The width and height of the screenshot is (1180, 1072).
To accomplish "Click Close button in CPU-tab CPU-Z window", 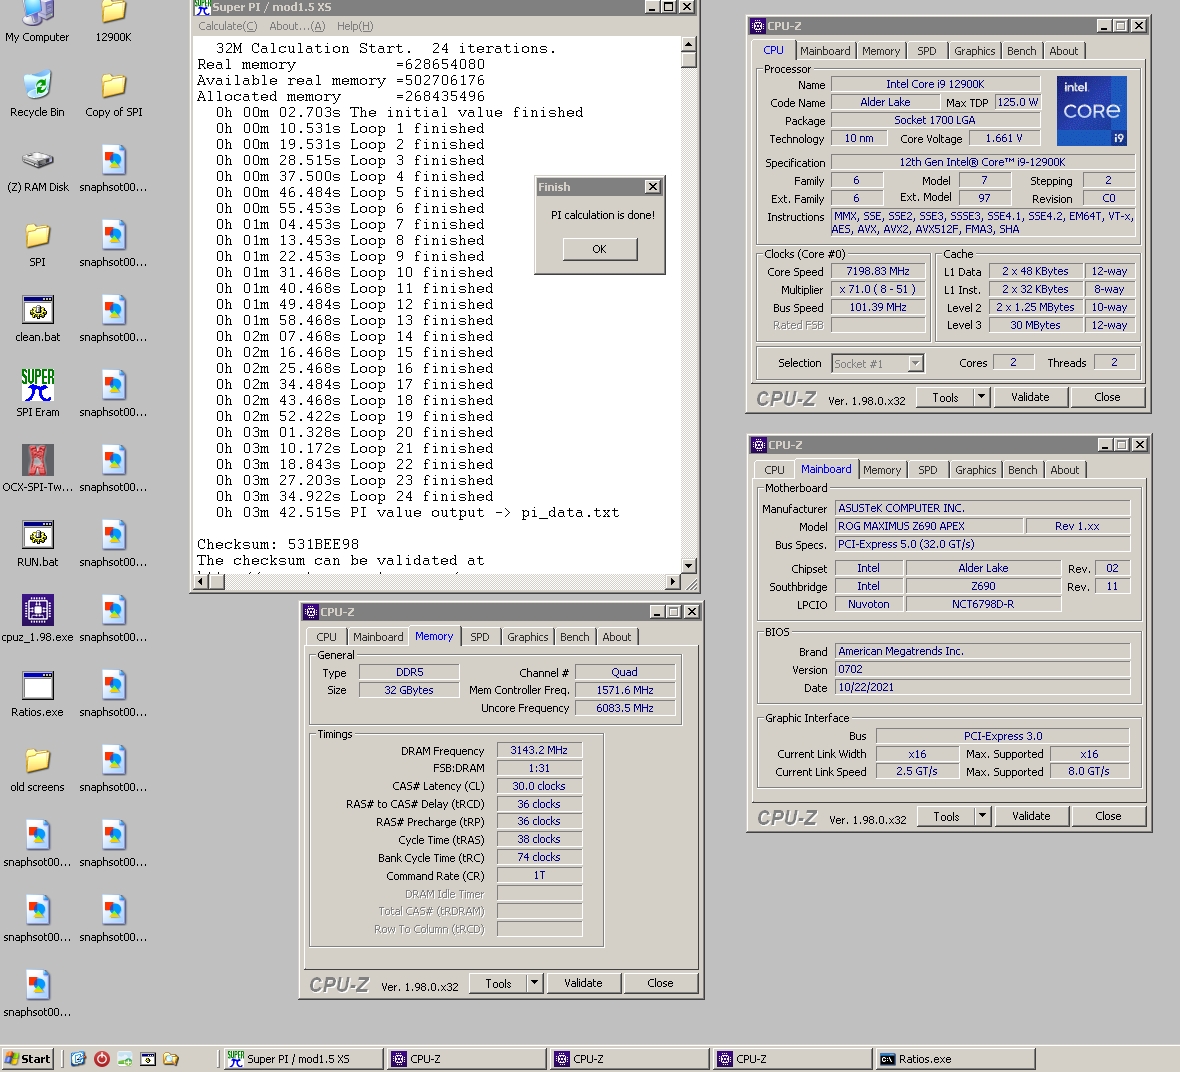I will pyautogui.click(x=1107, y=397).
